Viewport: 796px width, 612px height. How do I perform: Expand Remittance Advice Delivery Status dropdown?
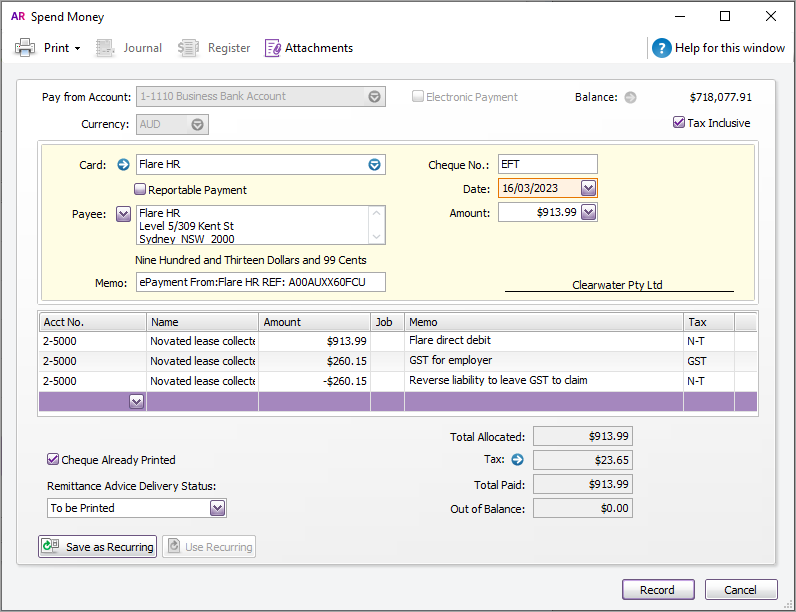[218, 508]
